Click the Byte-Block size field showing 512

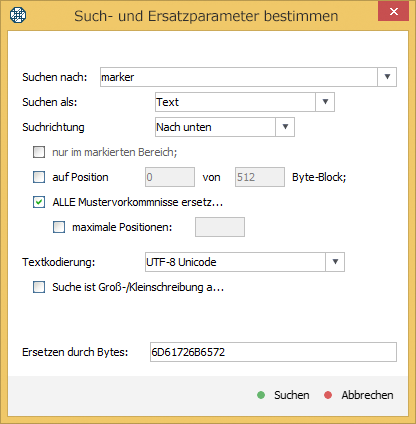(x=260, y=177)
